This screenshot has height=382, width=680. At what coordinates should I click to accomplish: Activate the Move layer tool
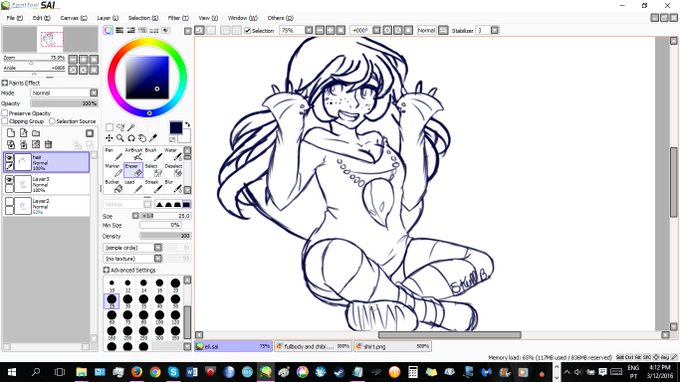(109, 138)
